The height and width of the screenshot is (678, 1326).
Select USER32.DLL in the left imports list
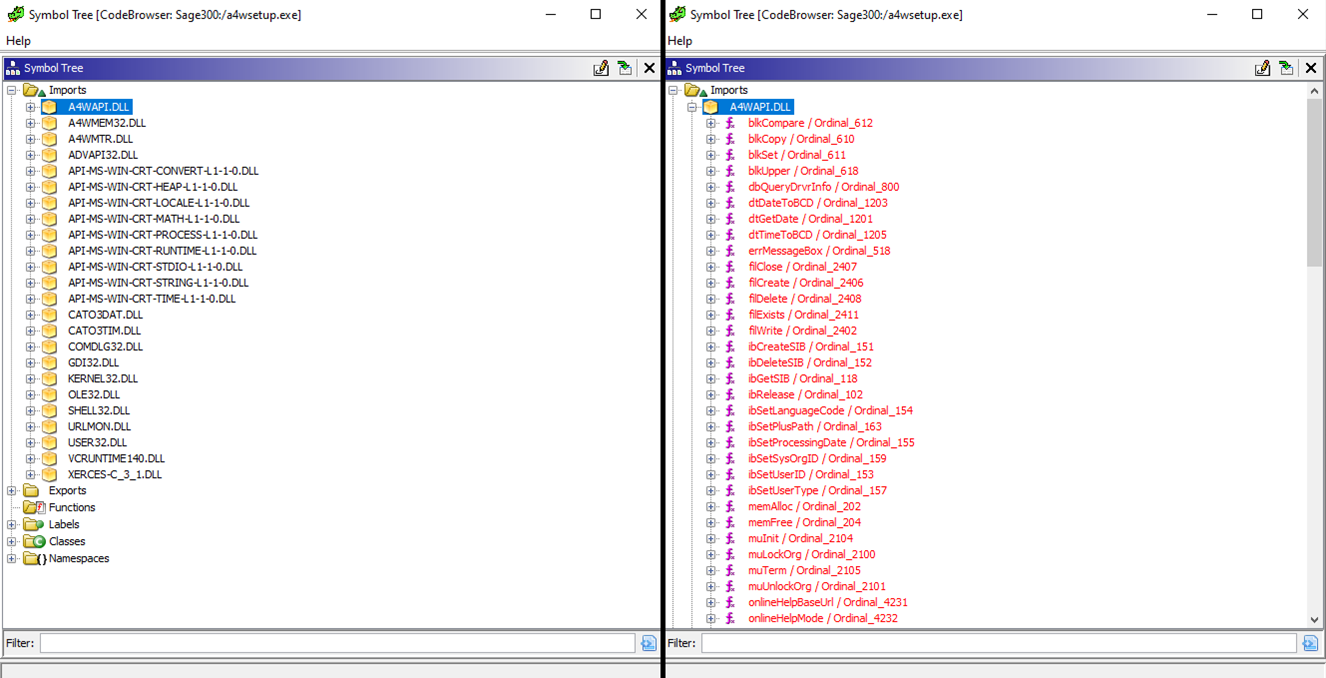tap(97, 443)
